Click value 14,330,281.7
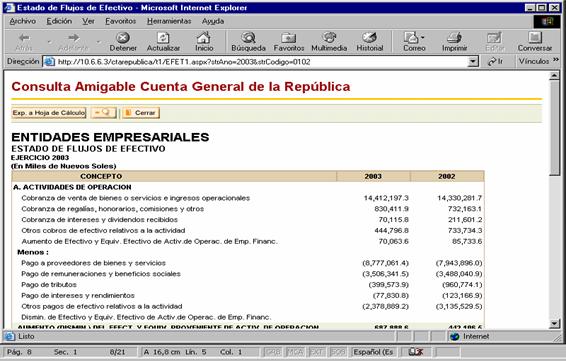This screenshot has height=361, width=566. 460,198
